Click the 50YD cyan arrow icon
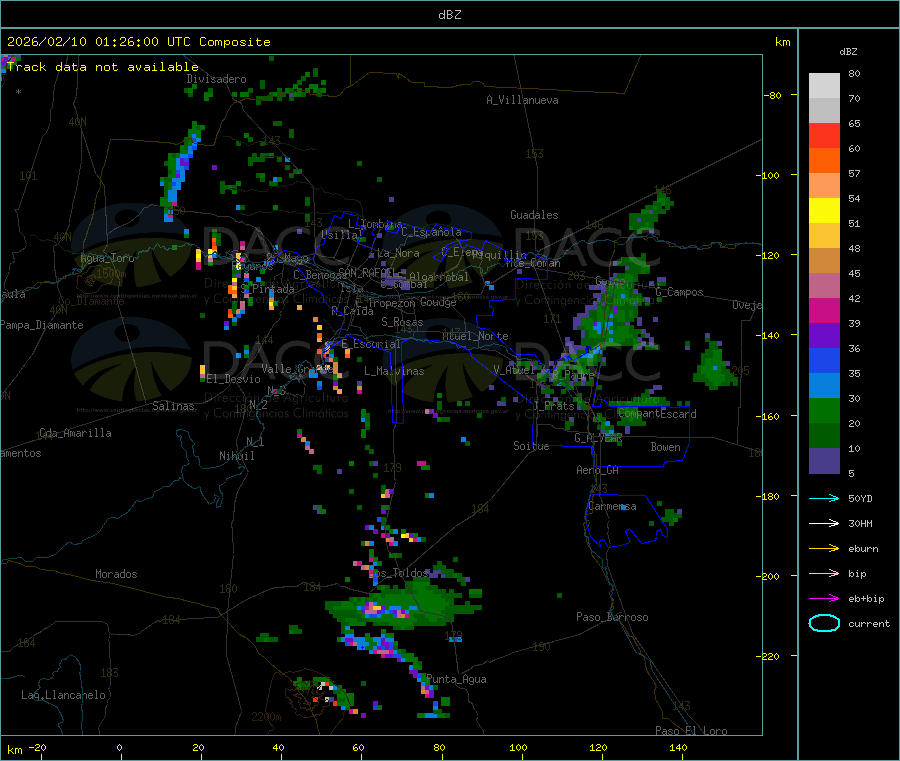The image size is (900, 761). pos(824,498)
